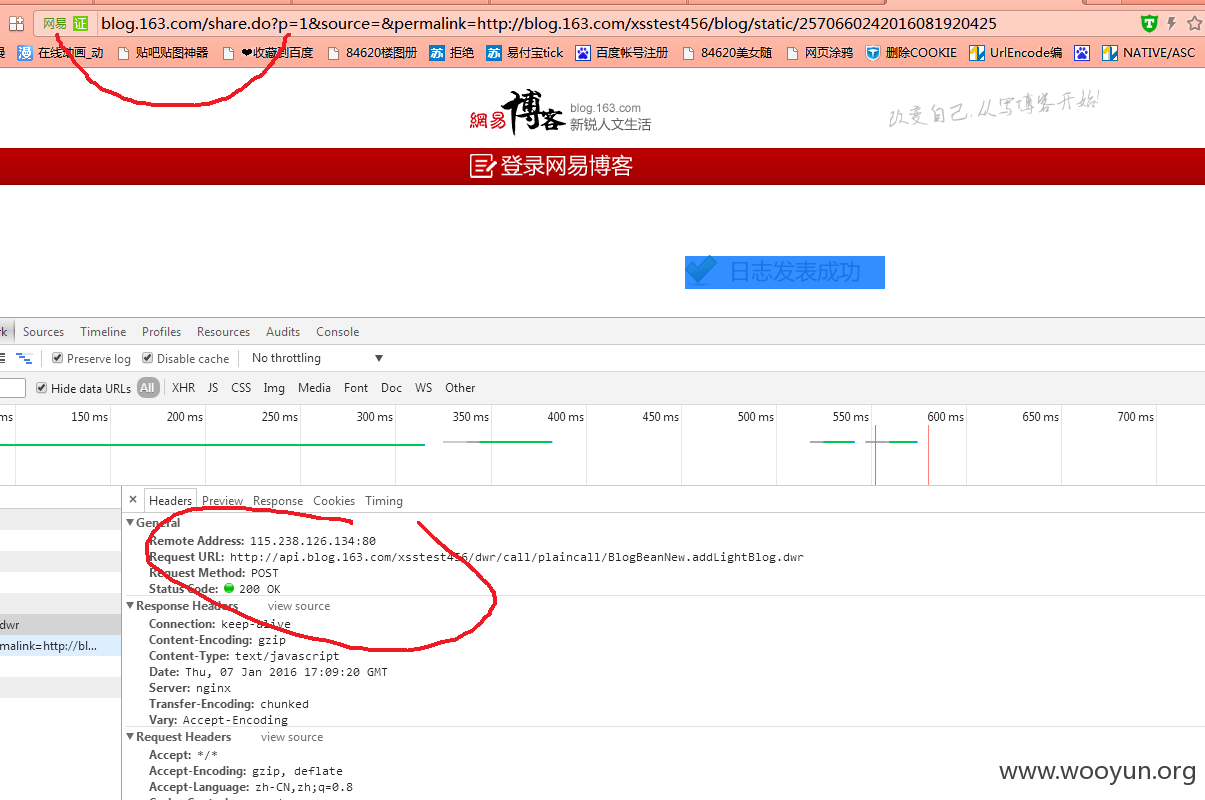The image size is (1205, 800).
Task: Filter requests by CSS
Action: 241,388
